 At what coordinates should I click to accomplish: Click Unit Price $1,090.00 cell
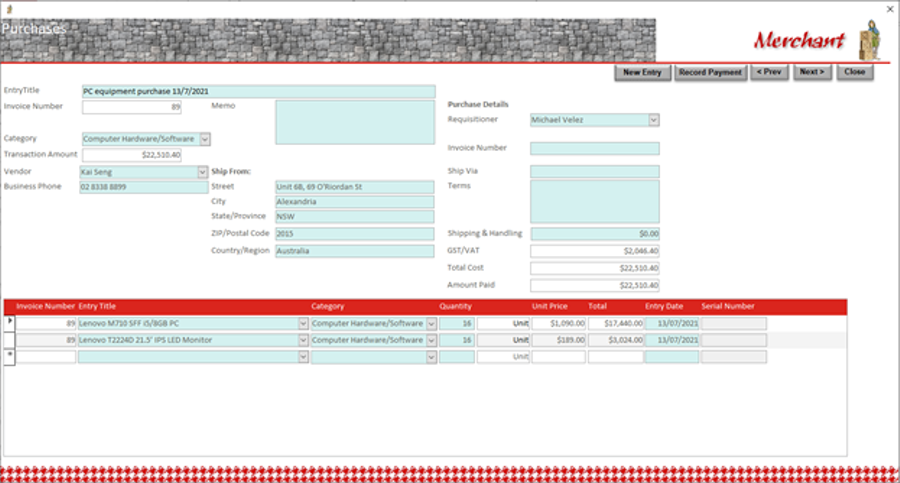[558, 324]
